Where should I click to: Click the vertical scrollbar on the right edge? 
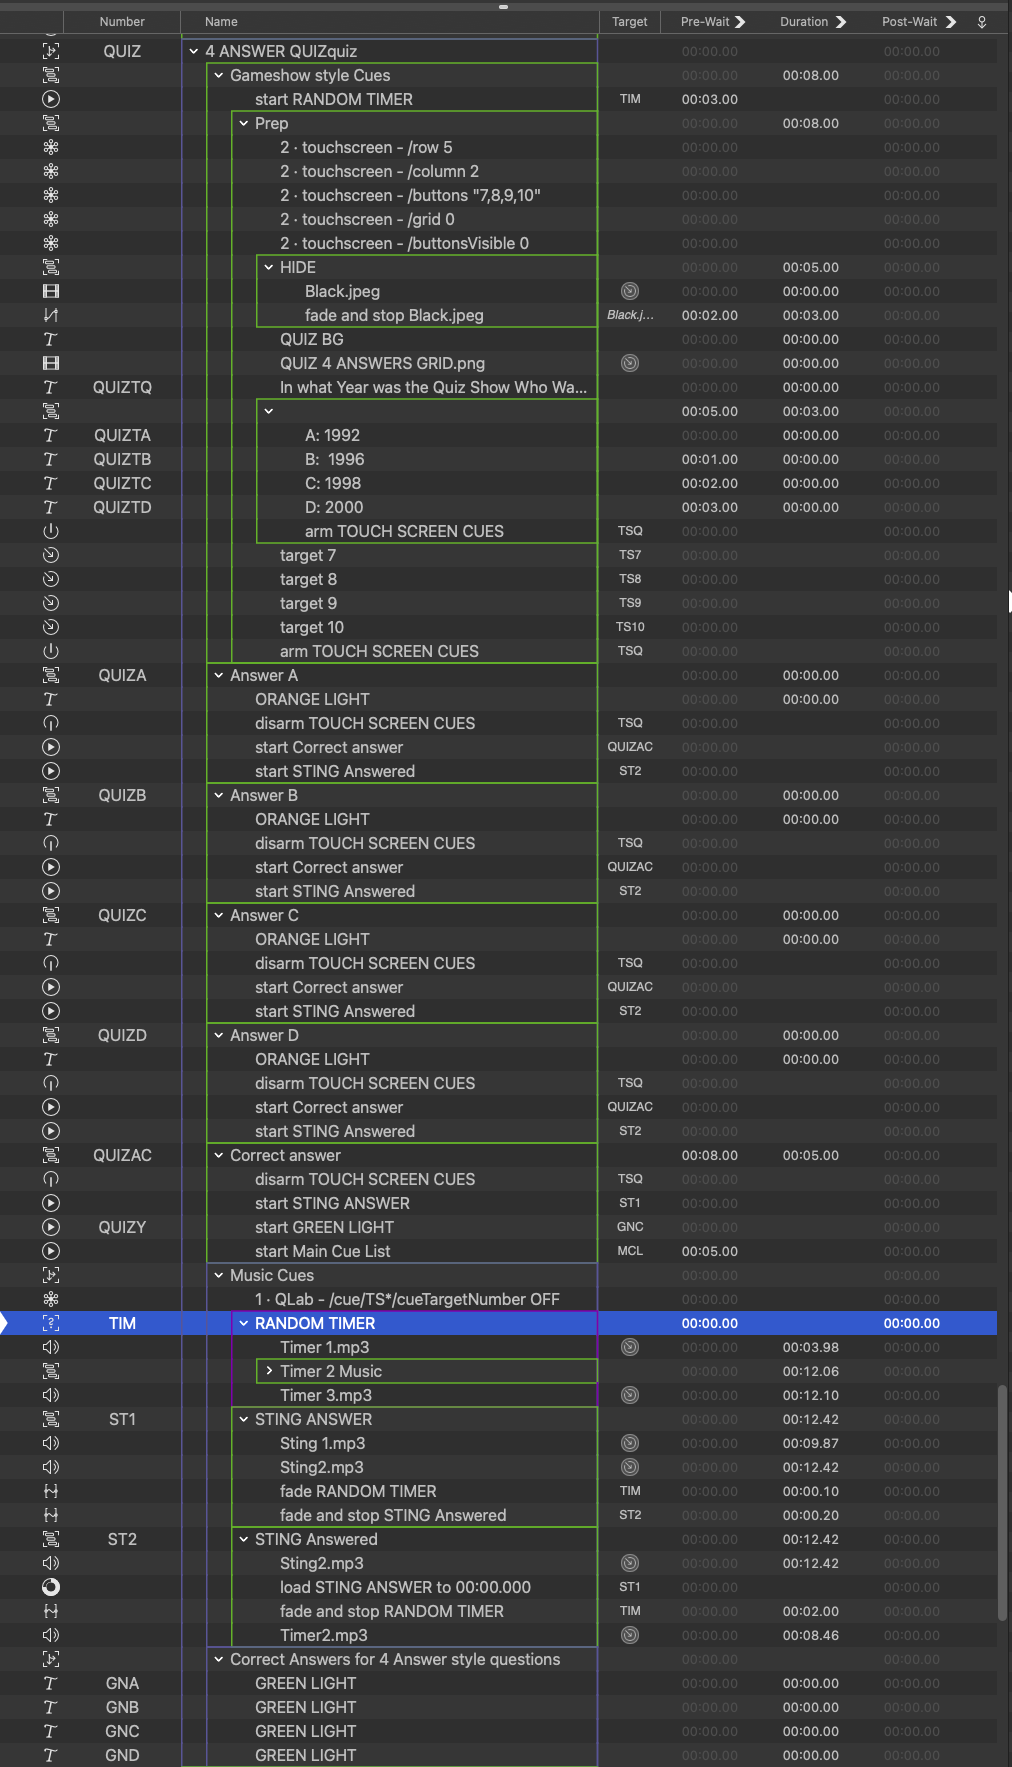[1002, 1500]
